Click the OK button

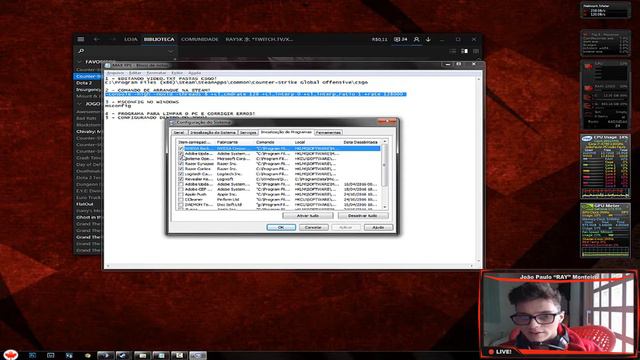pos(281,227)
